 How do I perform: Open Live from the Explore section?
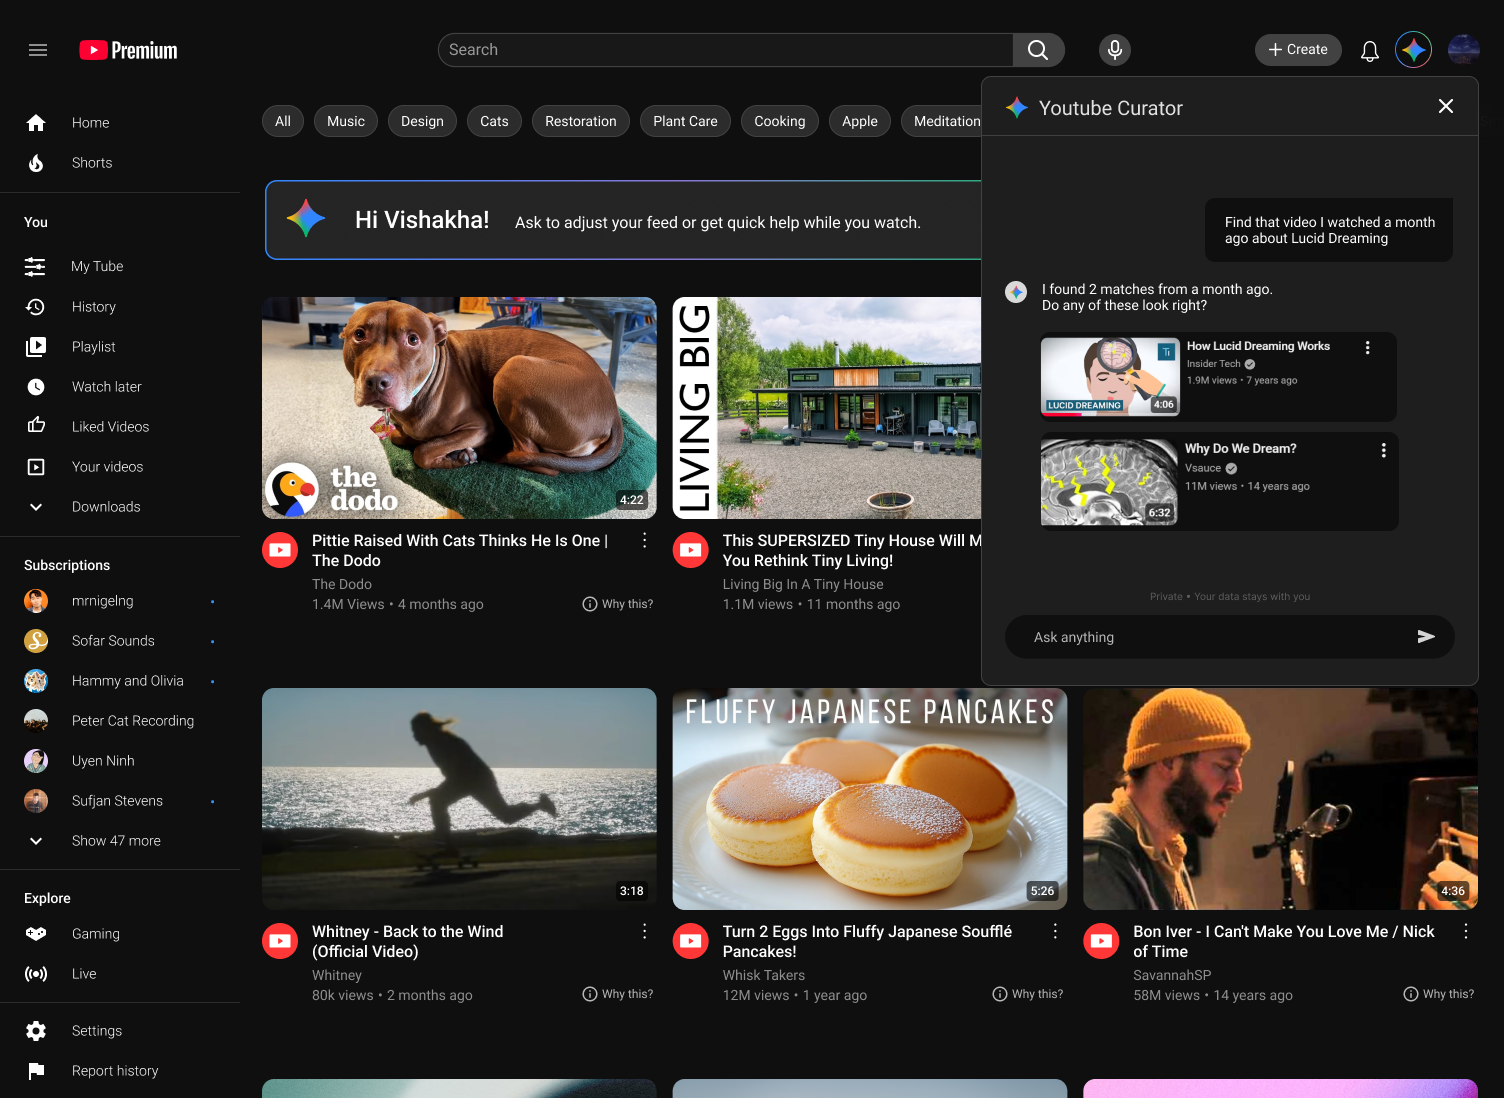click(36, 973)
